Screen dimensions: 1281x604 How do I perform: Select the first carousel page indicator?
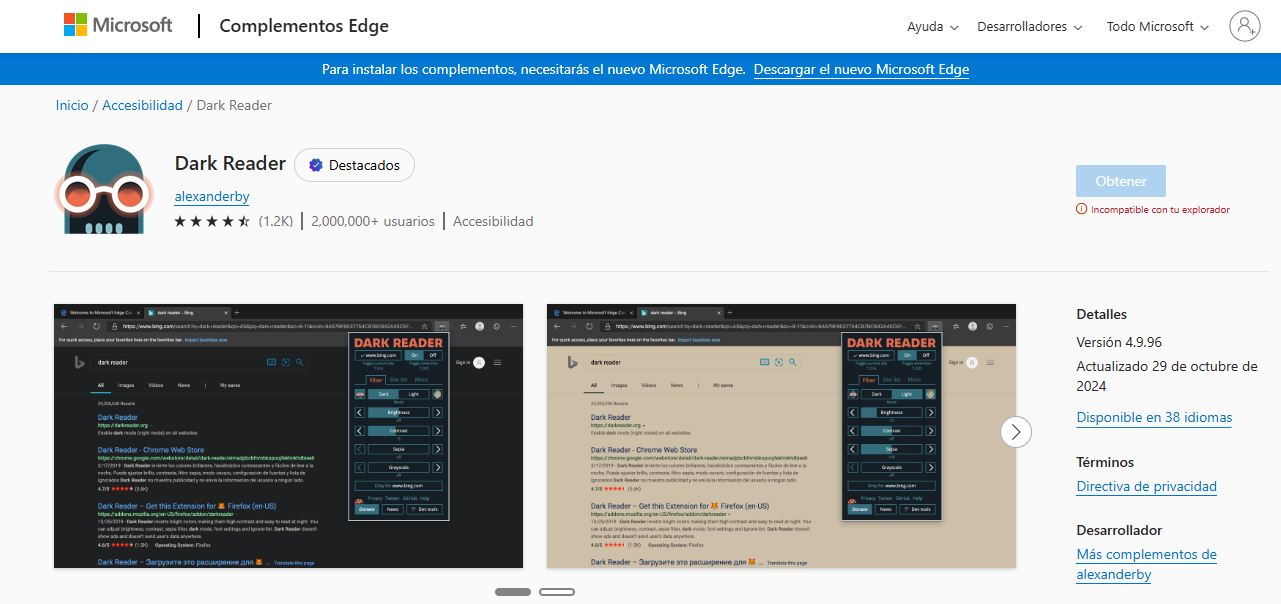513,592
